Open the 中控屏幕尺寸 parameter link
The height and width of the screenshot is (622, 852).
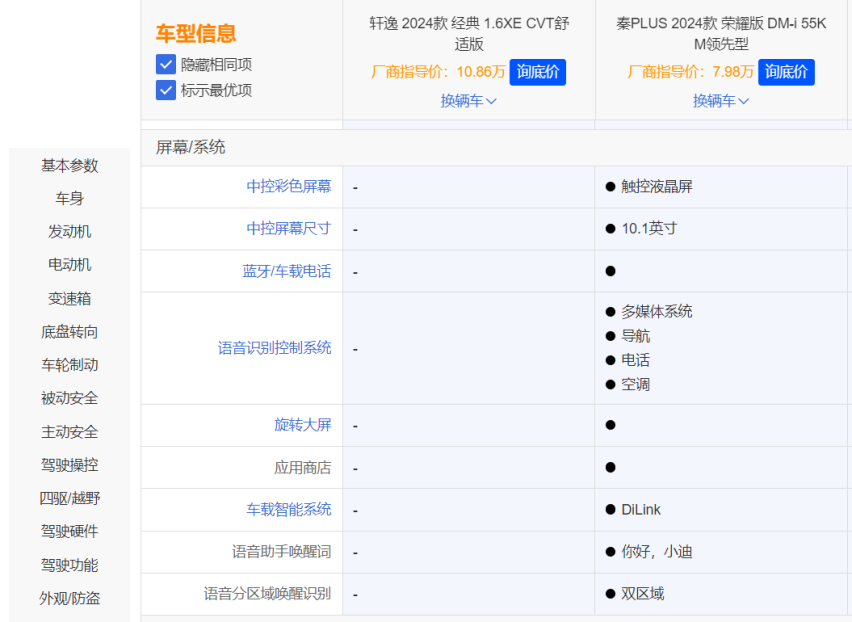click(x=289, y=228)
